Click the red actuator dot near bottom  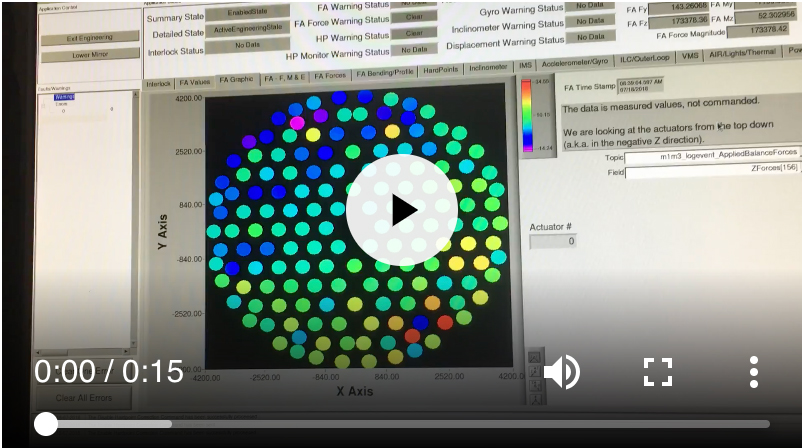click(445, 322)
